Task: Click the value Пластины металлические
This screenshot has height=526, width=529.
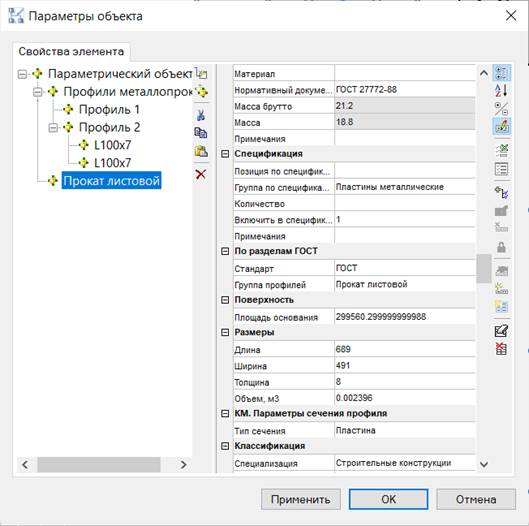Action: 390,187
